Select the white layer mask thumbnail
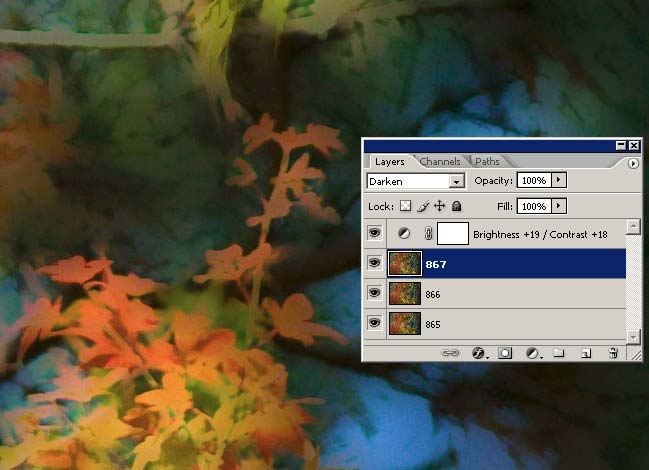Viewport: 649px width, 470px height. pyautogui.click(x=453, y=233)
